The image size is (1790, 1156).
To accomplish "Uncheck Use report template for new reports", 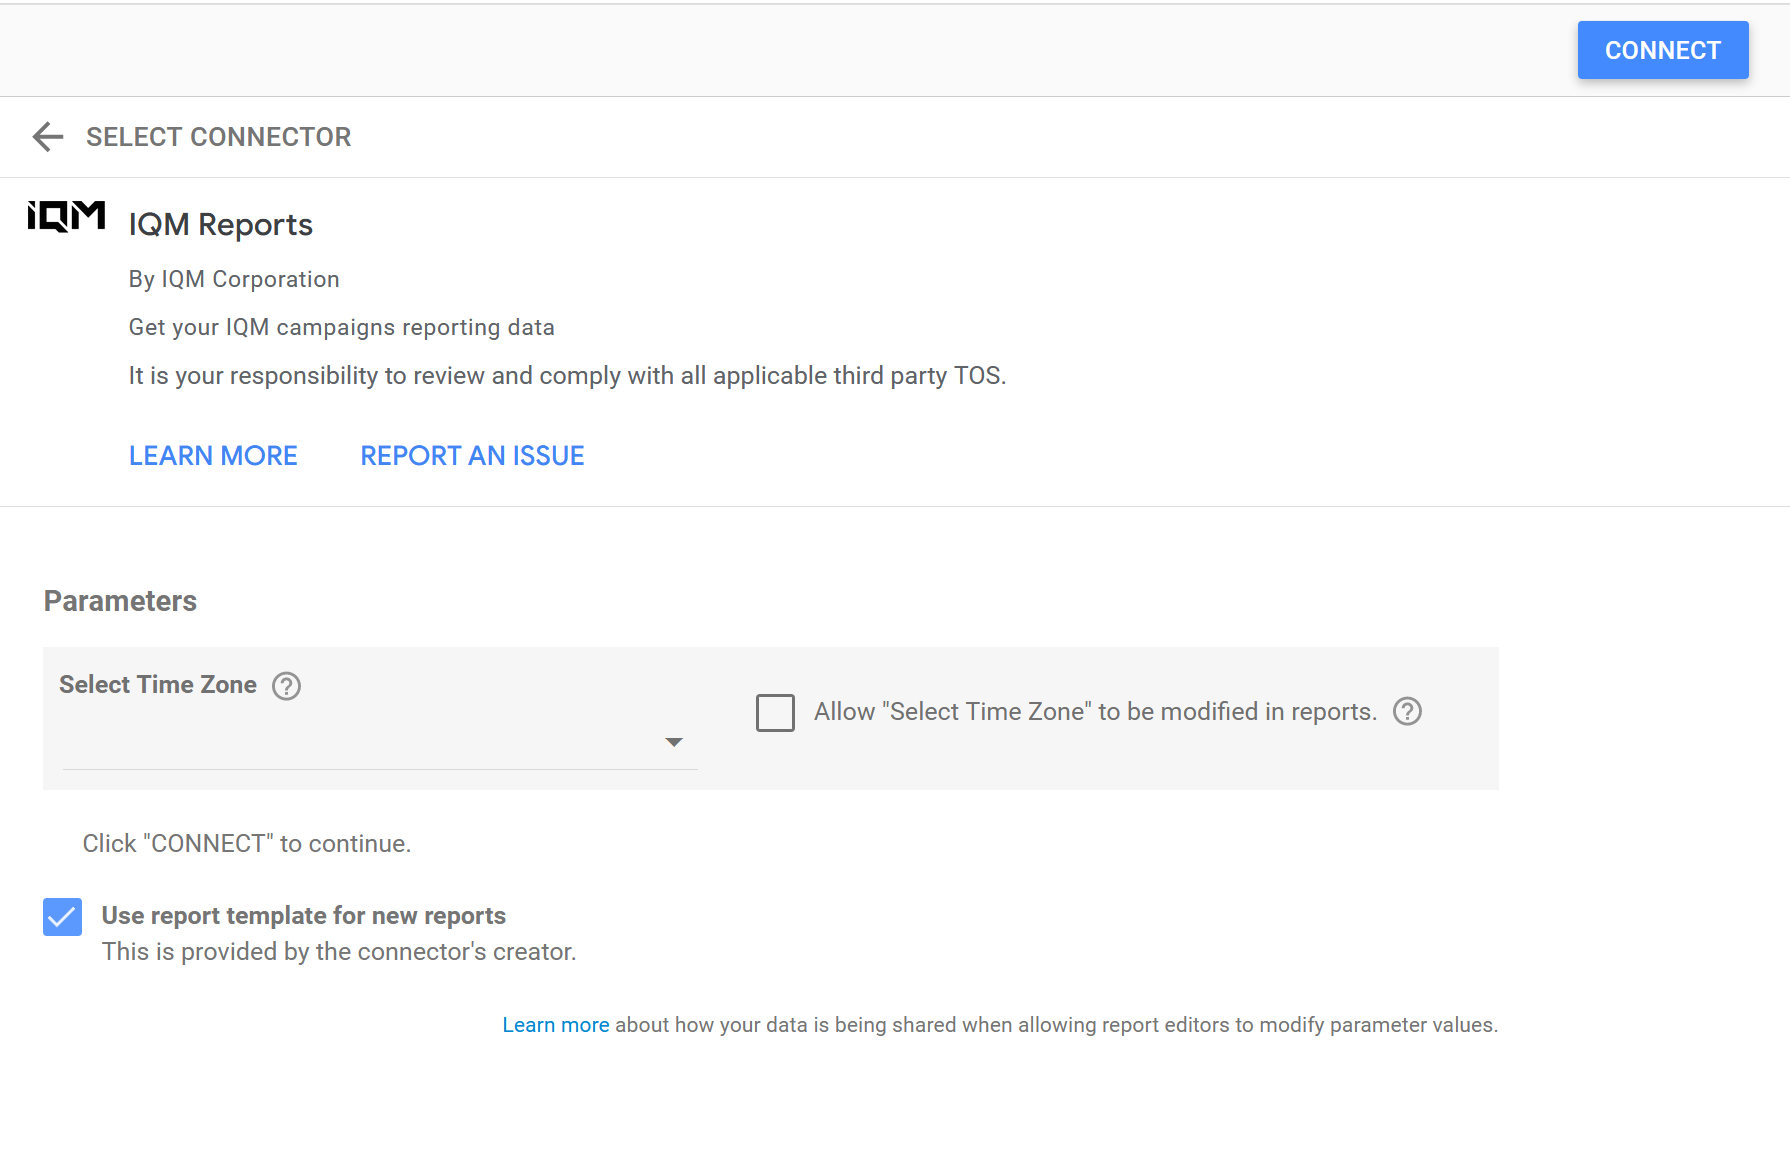I will click(62, 916).
